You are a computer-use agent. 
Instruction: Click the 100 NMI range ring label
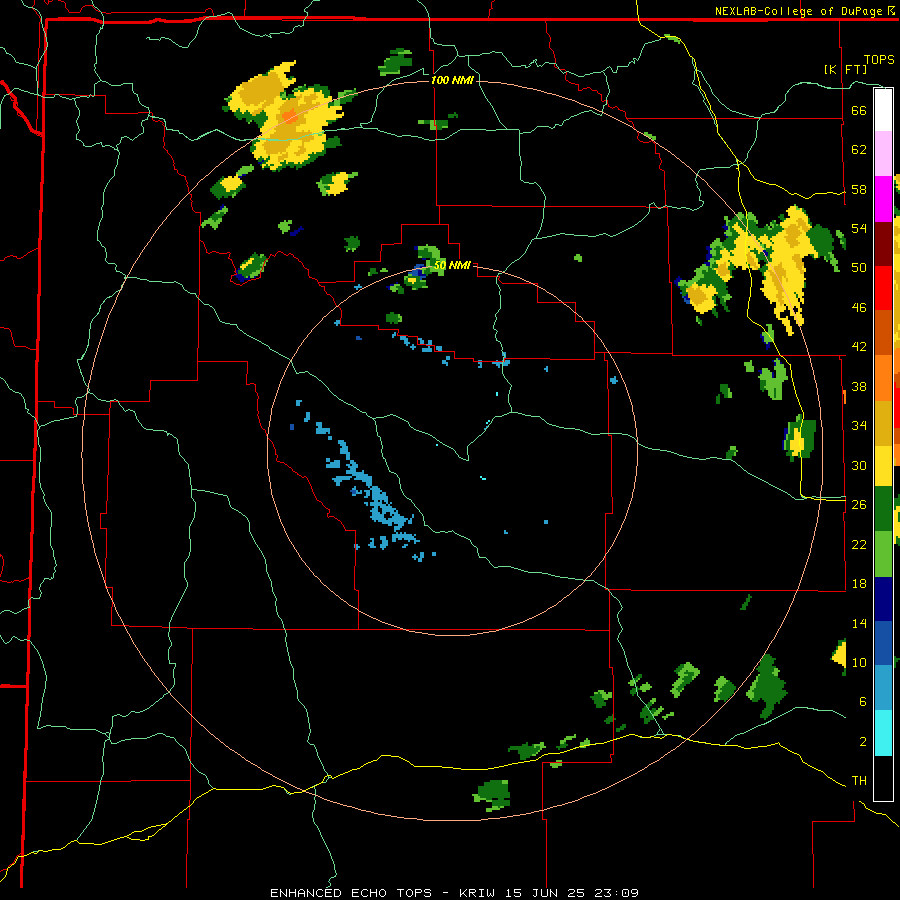[452, 80]
